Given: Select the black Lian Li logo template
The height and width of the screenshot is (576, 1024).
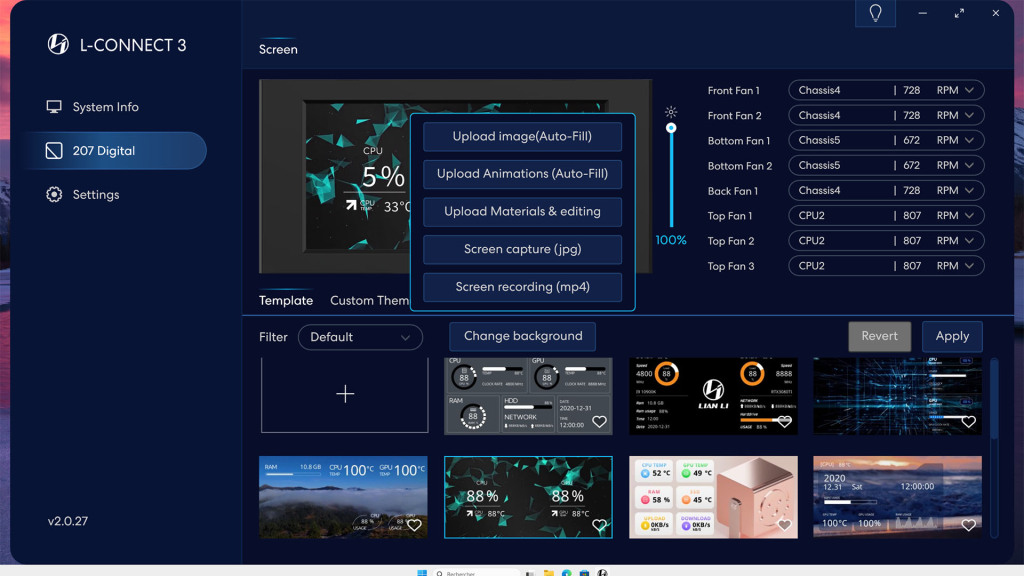Looking at the screenshot, I should click(713, 396).
